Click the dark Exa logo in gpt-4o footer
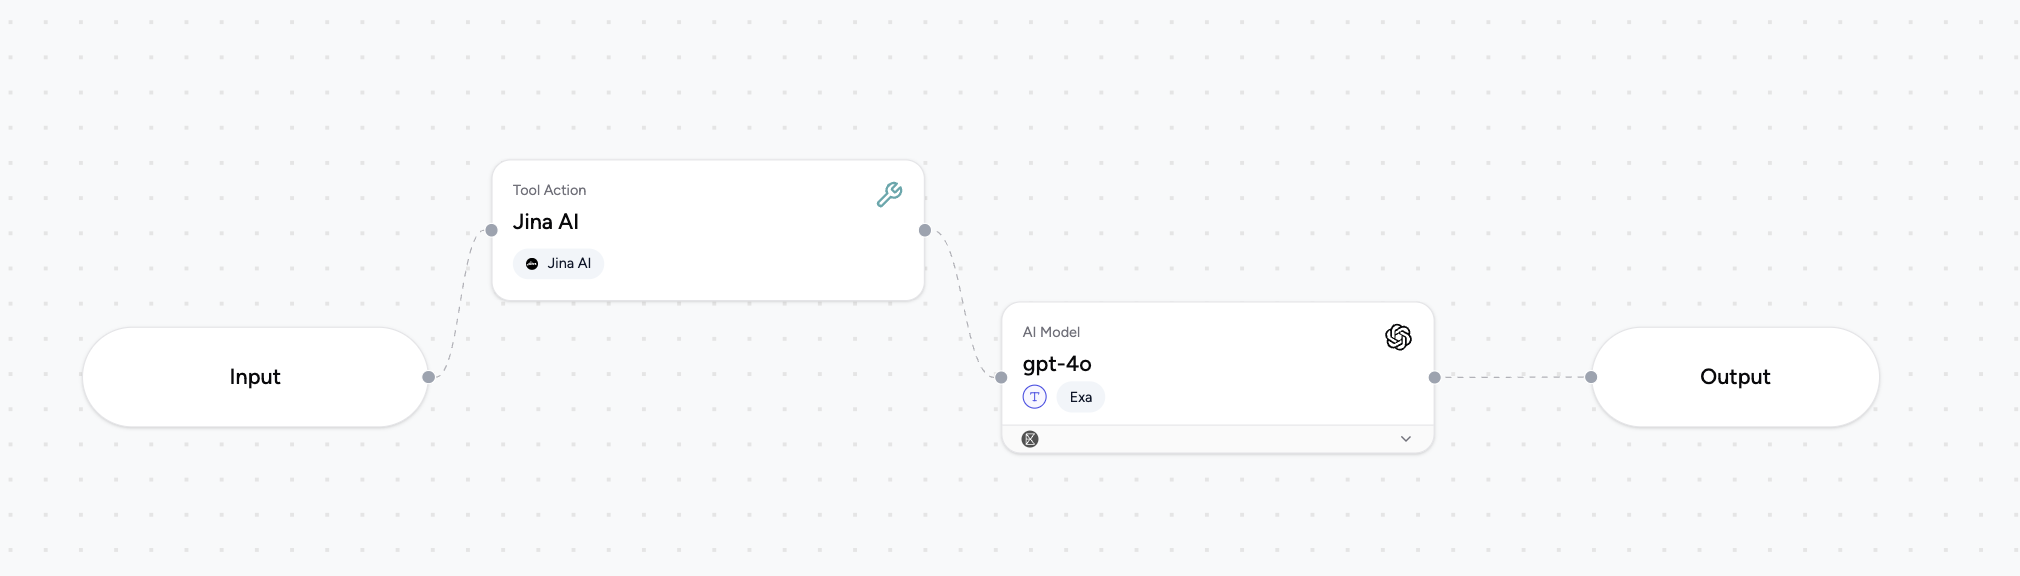 1030,439
